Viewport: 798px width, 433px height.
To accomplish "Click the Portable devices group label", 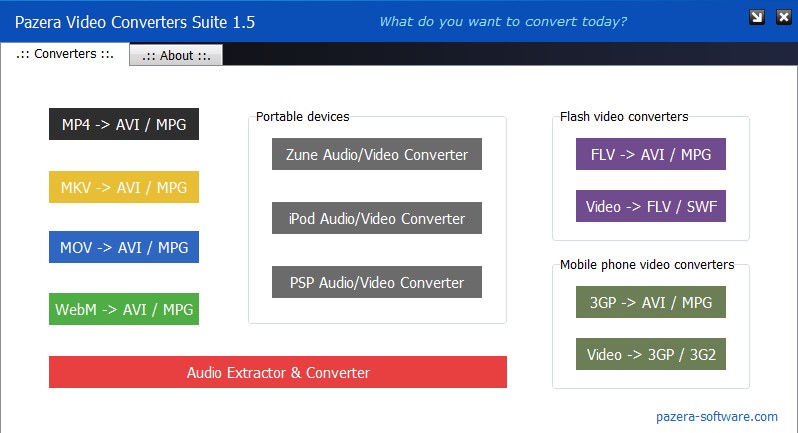I will click(303, 117).
